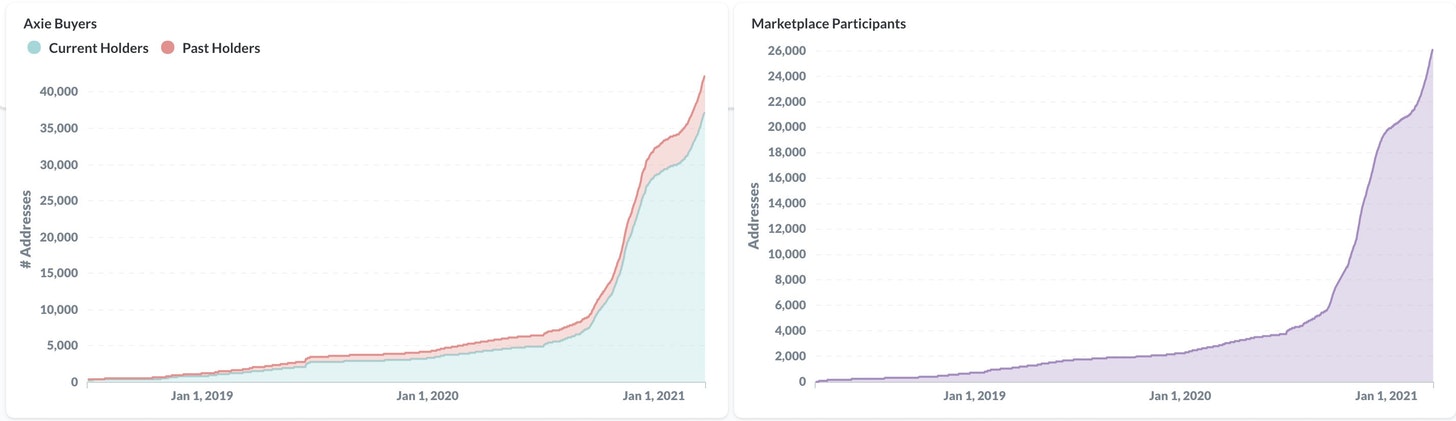
Task: Click the 35,000 y-axis label
Action: pyautogui.click(x=57, y=128)
